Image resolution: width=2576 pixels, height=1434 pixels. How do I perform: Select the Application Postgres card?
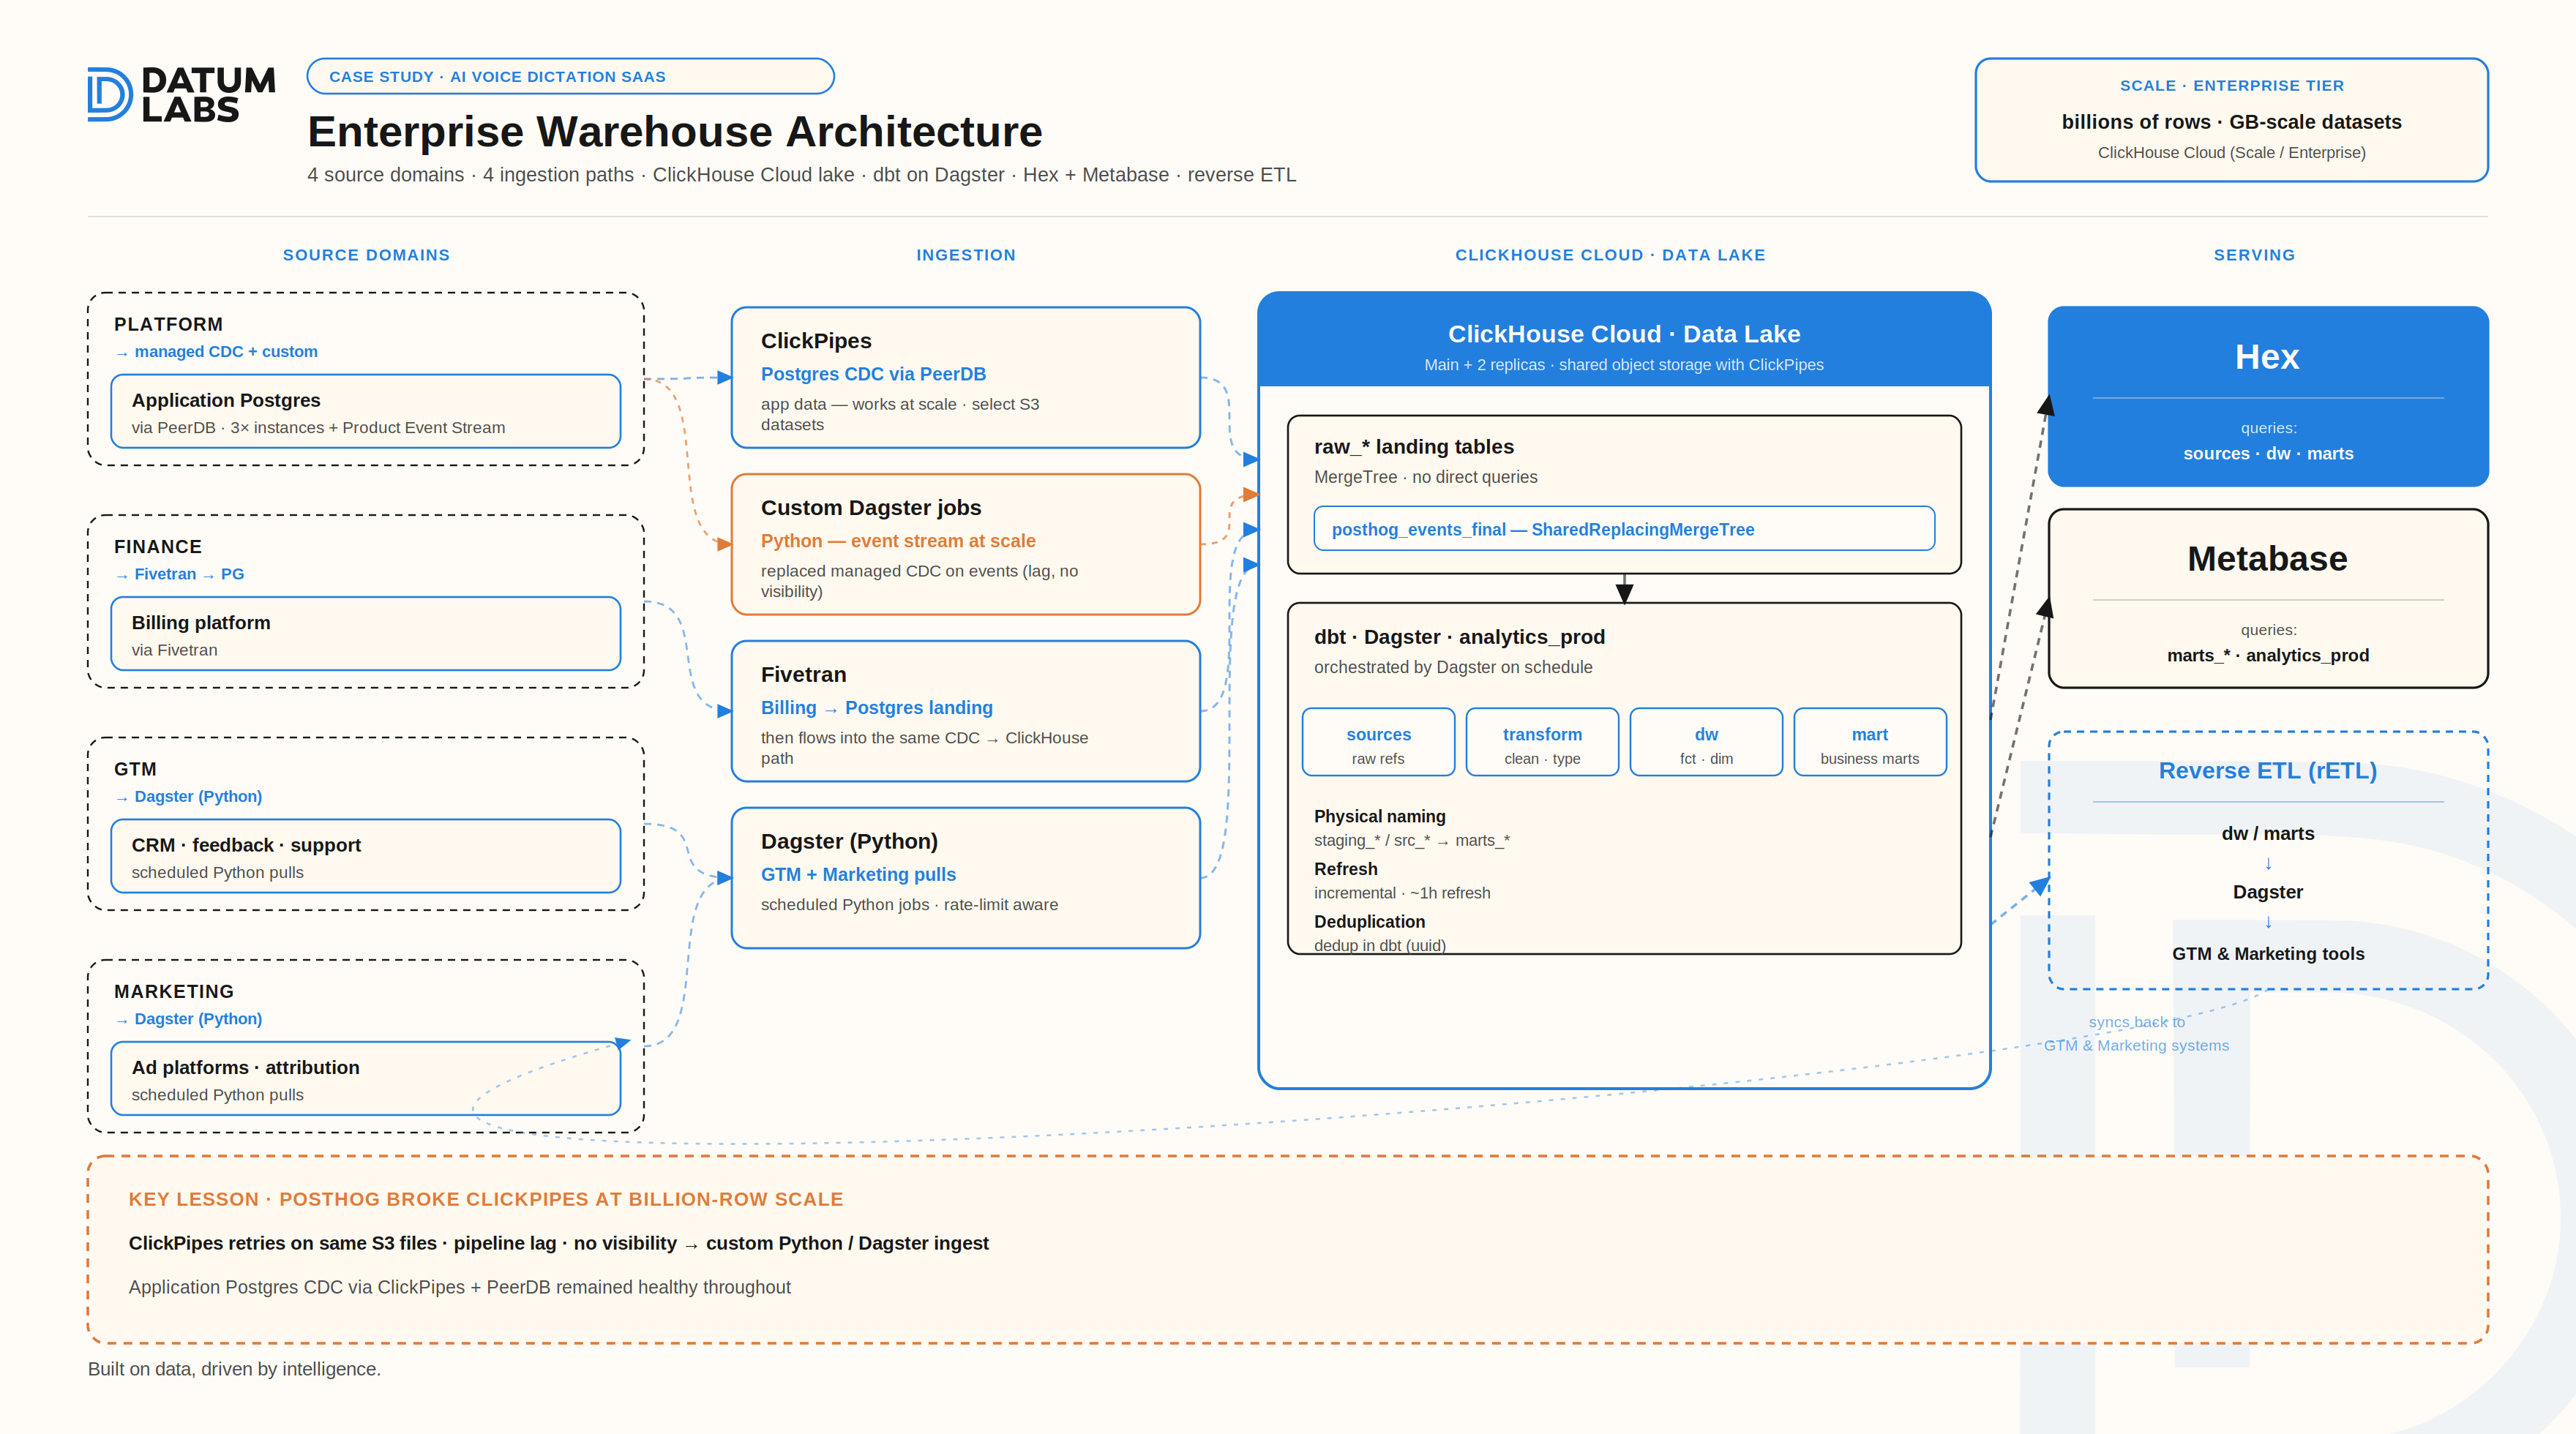coord(366,411)
